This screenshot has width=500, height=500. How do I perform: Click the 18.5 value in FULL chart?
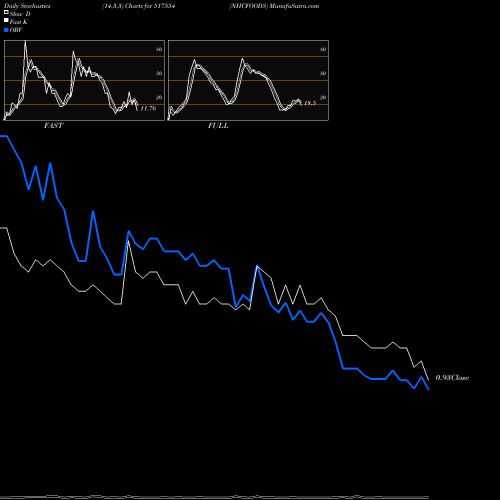(310, 103)
